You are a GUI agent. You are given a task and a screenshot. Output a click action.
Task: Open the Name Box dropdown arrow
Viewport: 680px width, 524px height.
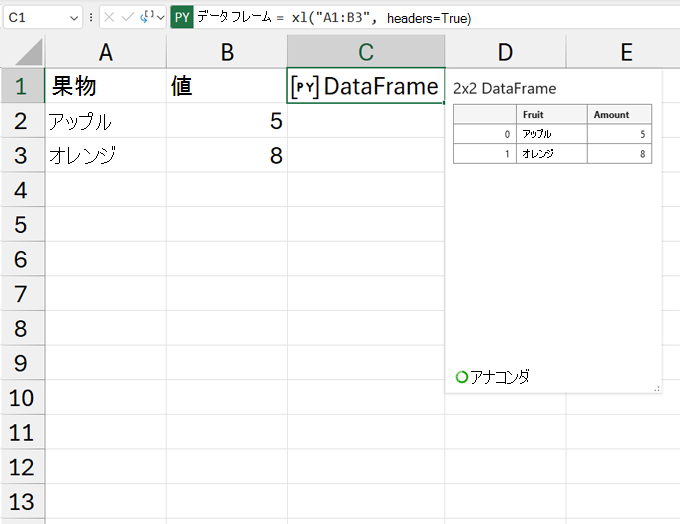point(74,18)
